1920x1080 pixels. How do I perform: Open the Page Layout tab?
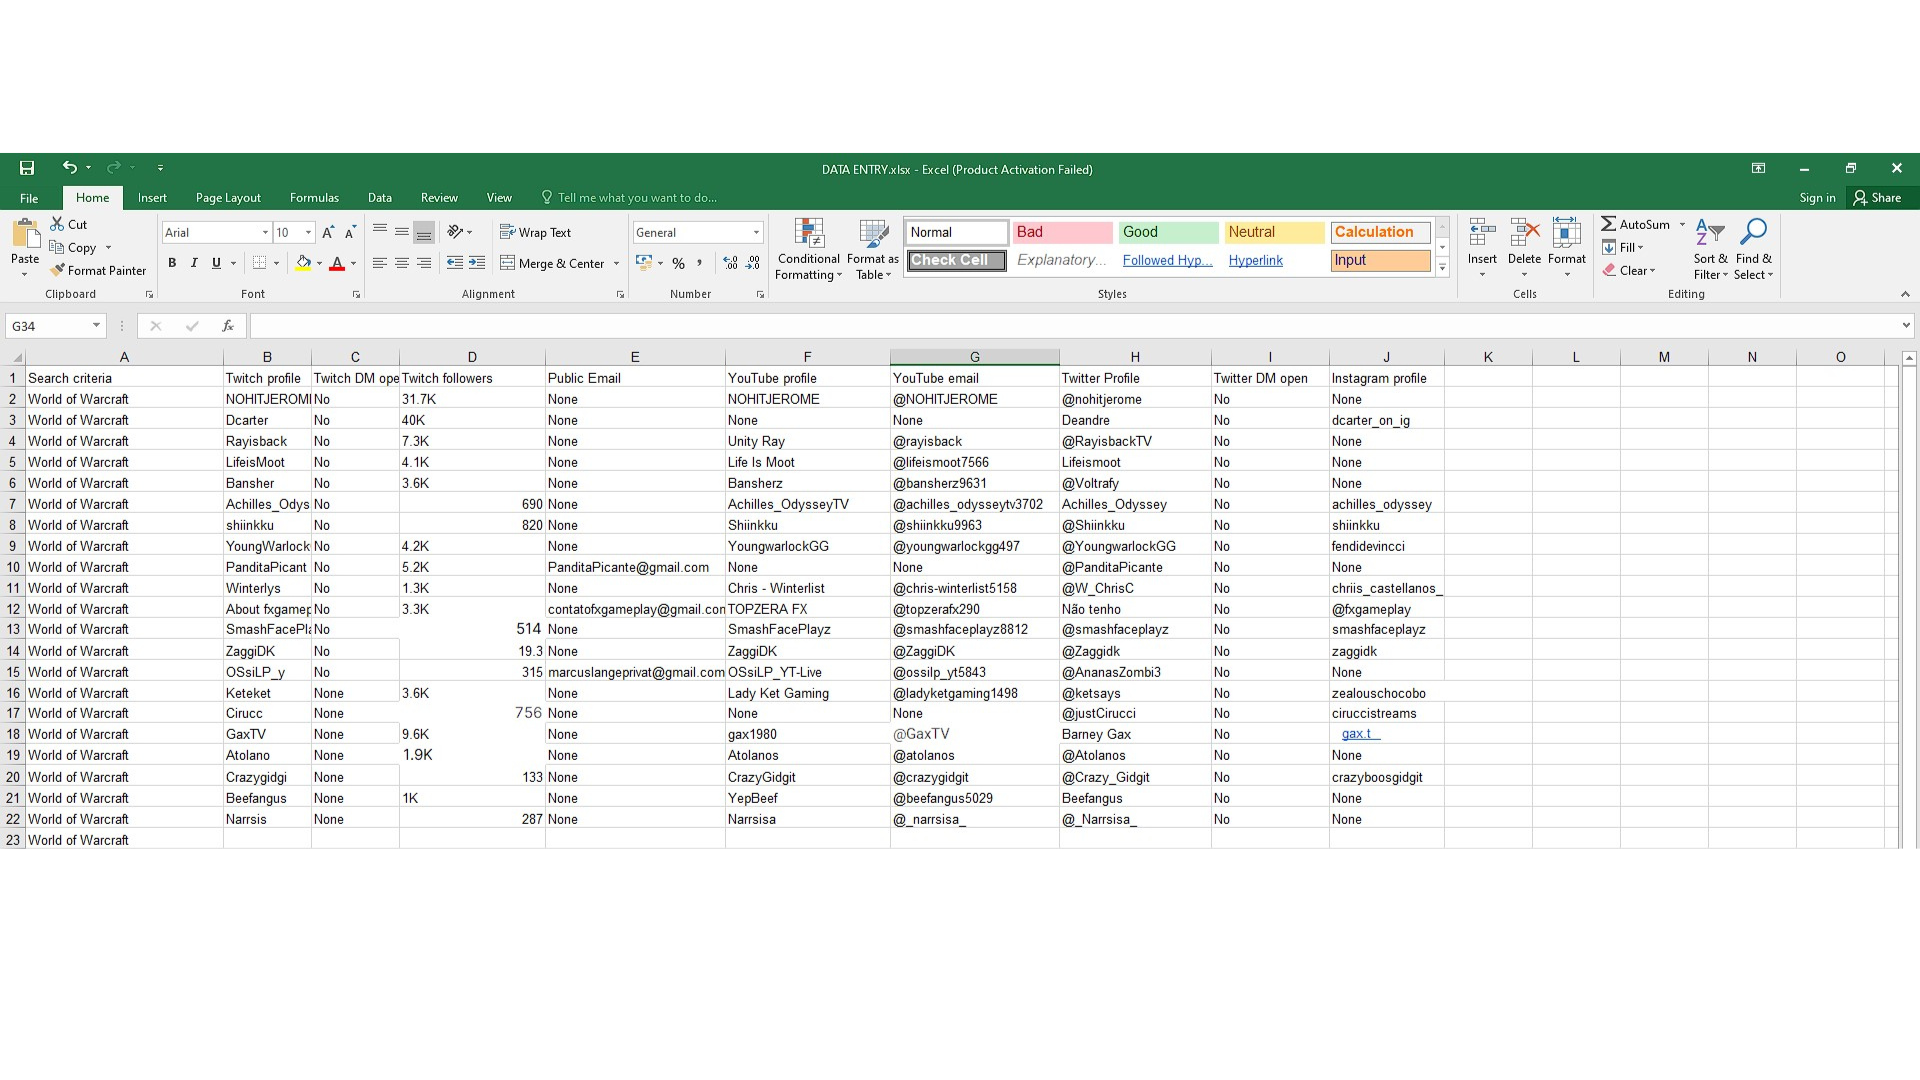[x=228, y=198]
